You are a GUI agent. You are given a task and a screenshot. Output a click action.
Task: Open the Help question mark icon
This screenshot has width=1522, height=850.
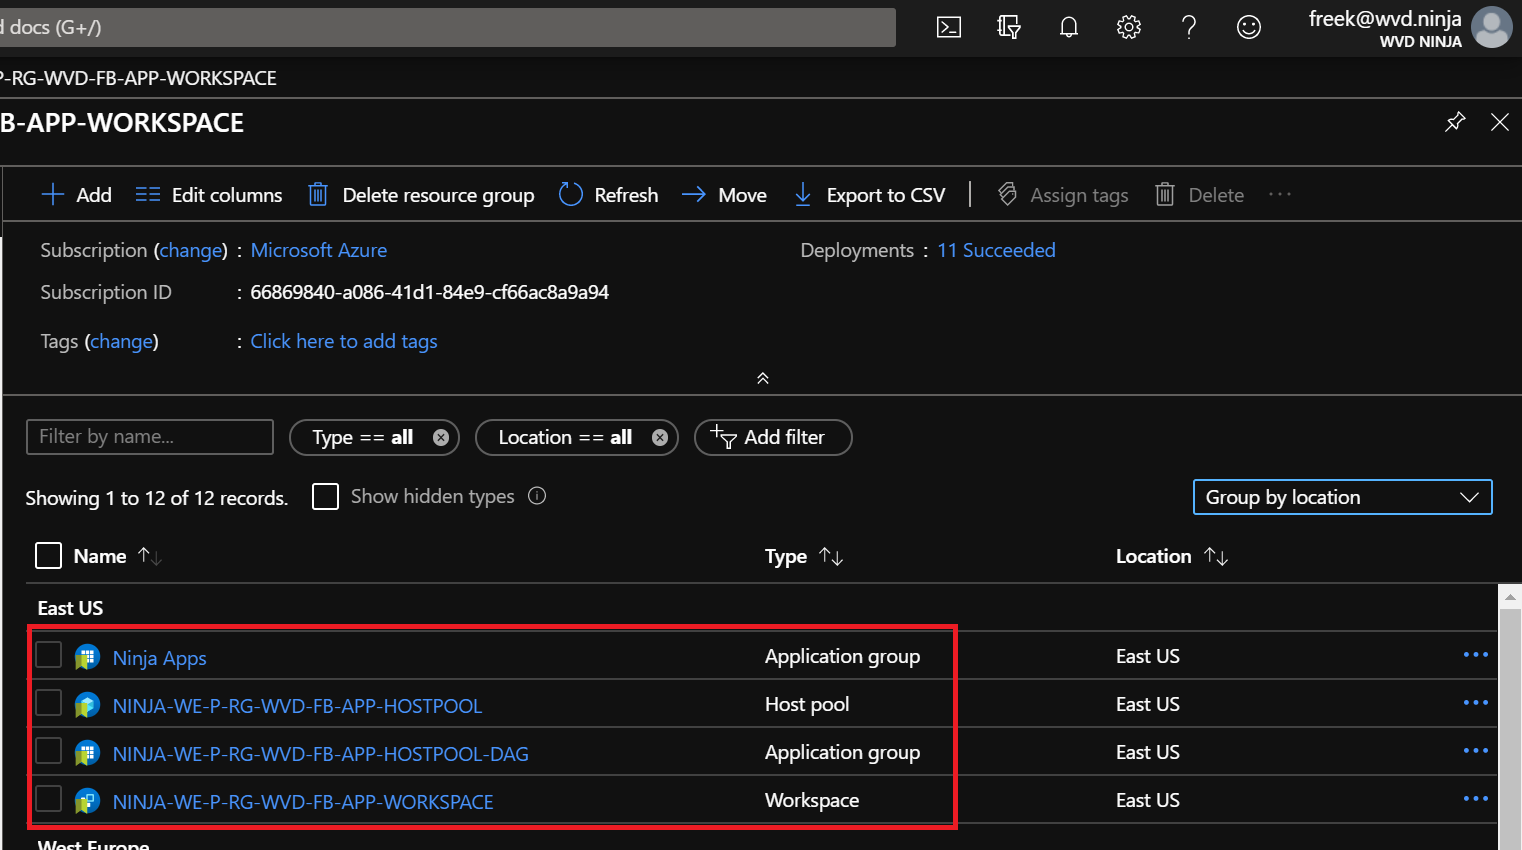point(1189,27)
